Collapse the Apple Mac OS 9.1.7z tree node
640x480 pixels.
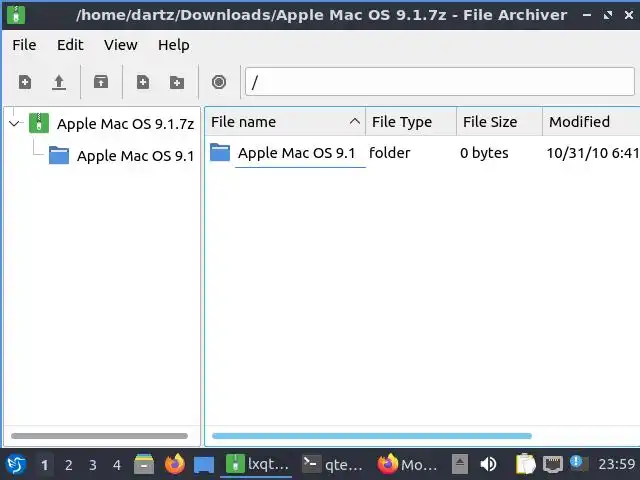14,123
